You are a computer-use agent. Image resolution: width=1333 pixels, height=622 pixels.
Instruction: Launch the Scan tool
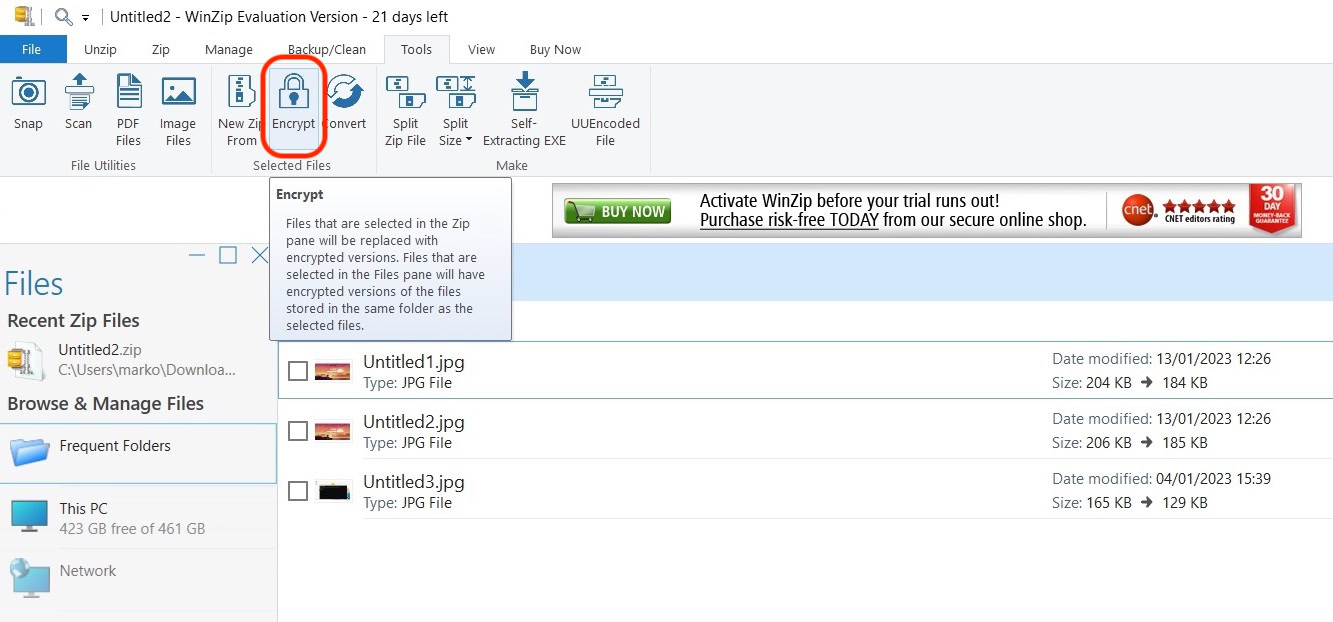coord(78,102)
